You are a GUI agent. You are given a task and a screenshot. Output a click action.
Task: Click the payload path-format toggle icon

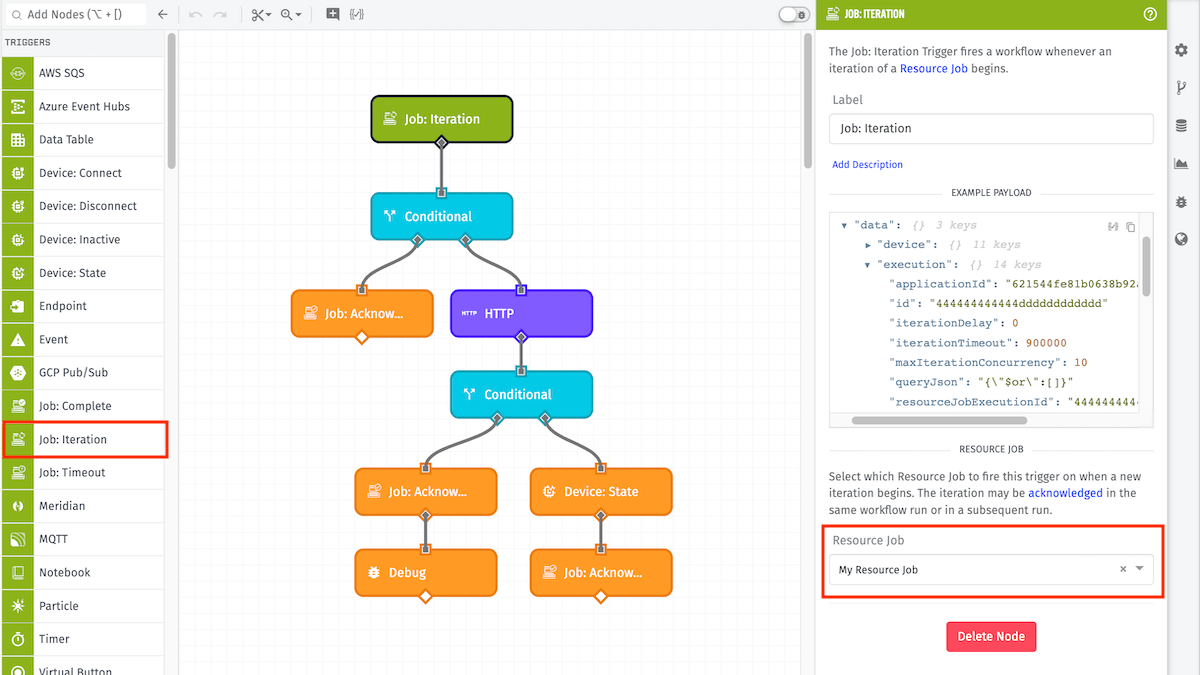(1113, 227)
